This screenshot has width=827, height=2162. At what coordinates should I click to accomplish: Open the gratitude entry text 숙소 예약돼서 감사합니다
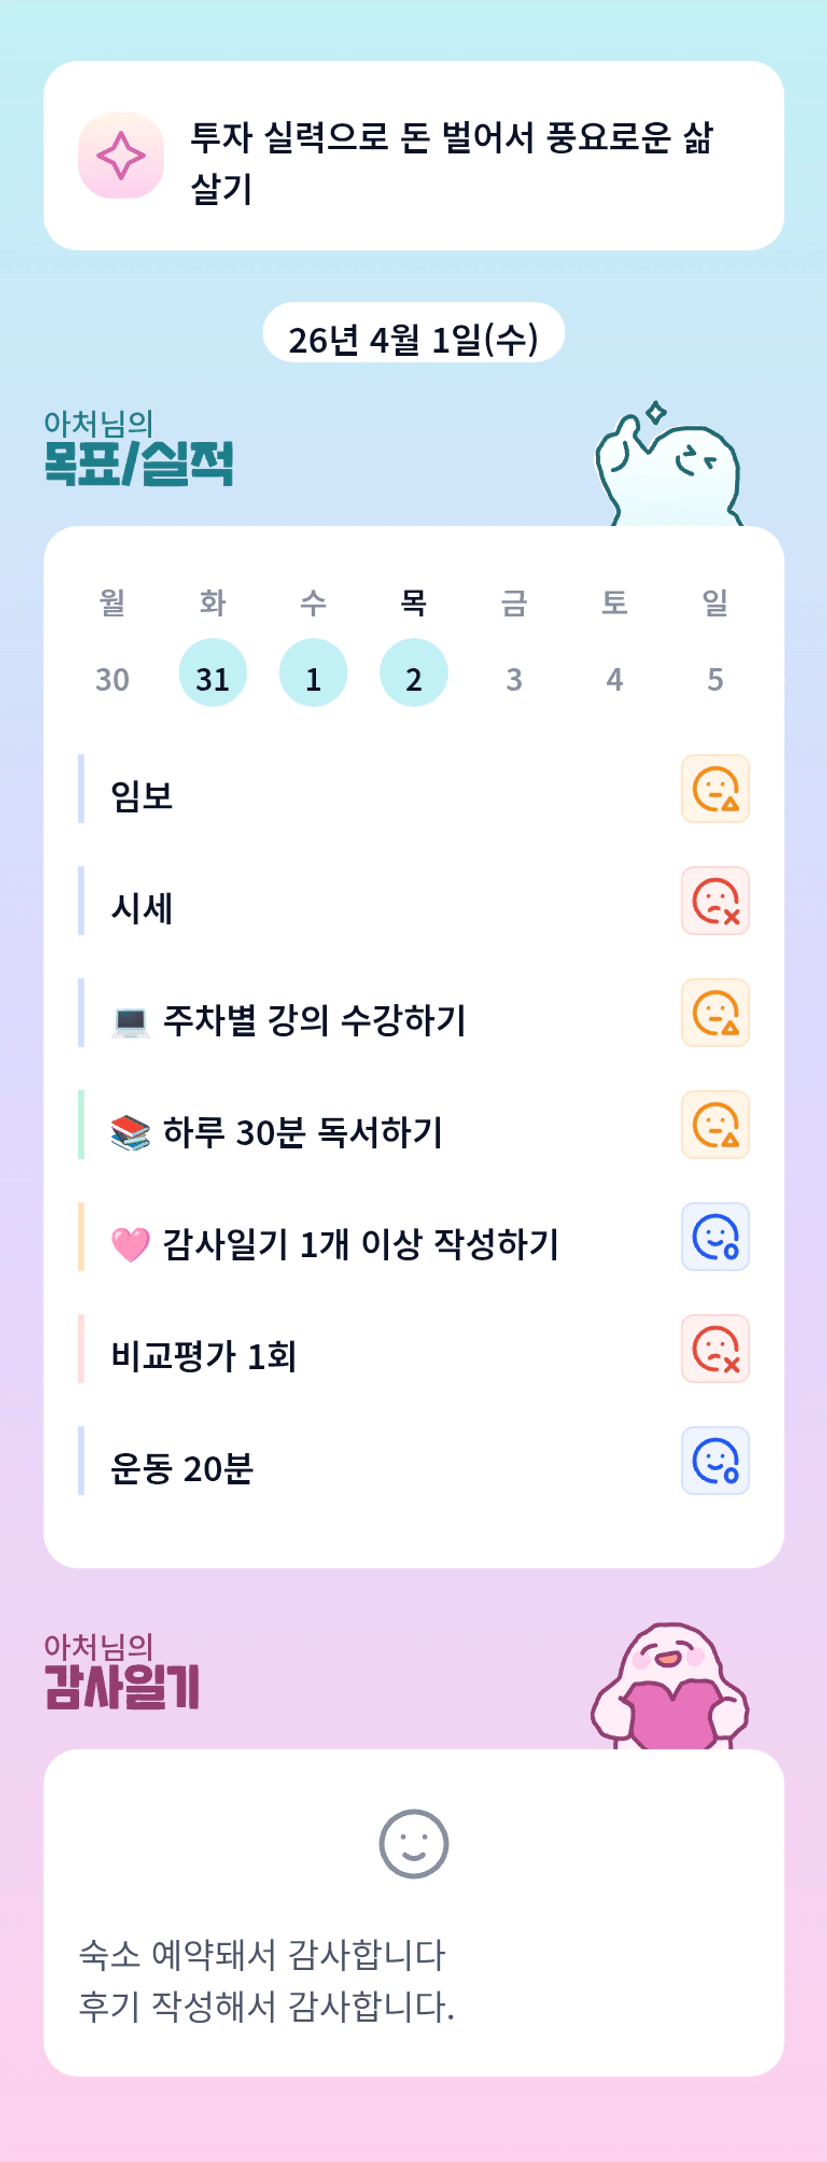263,1954
